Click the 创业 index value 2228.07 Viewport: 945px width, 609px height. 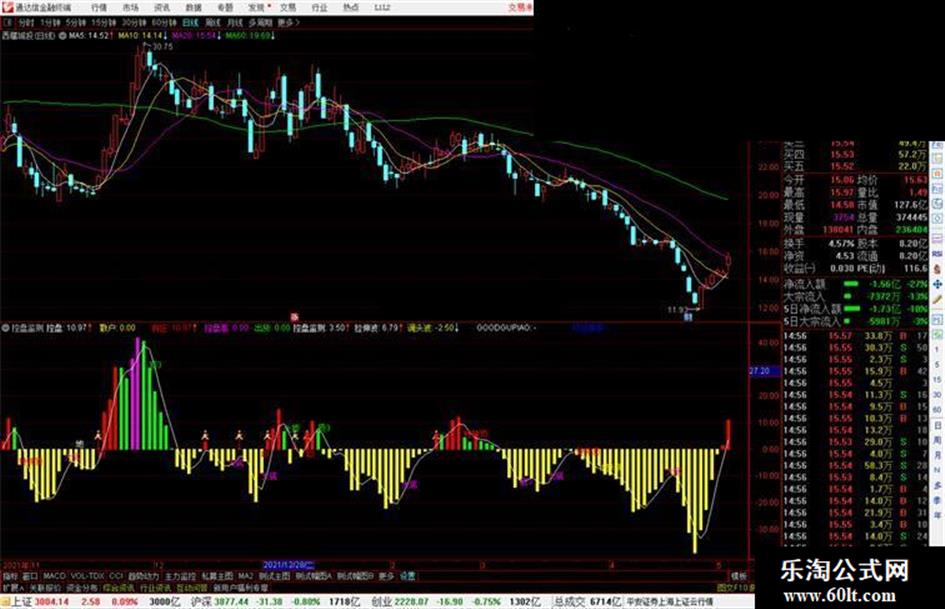pyautogui.click(x=412, y=601)
